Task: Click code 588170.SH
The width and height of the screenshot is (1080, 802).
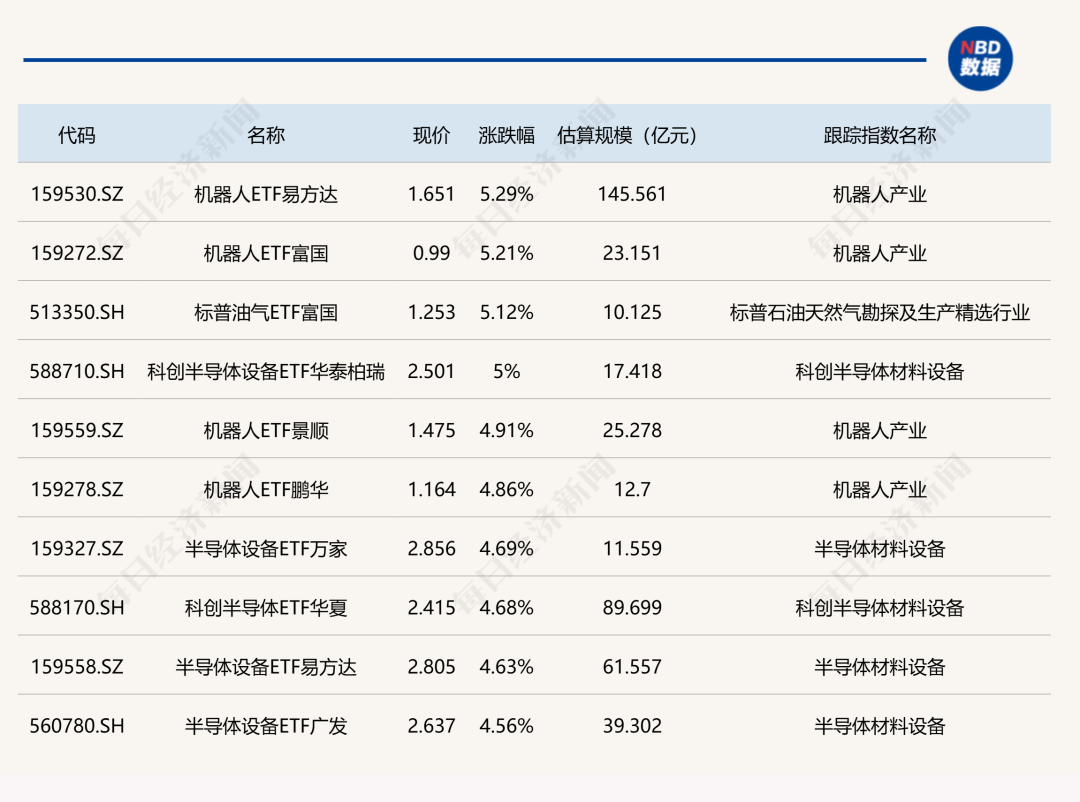Action: point(76,608)
